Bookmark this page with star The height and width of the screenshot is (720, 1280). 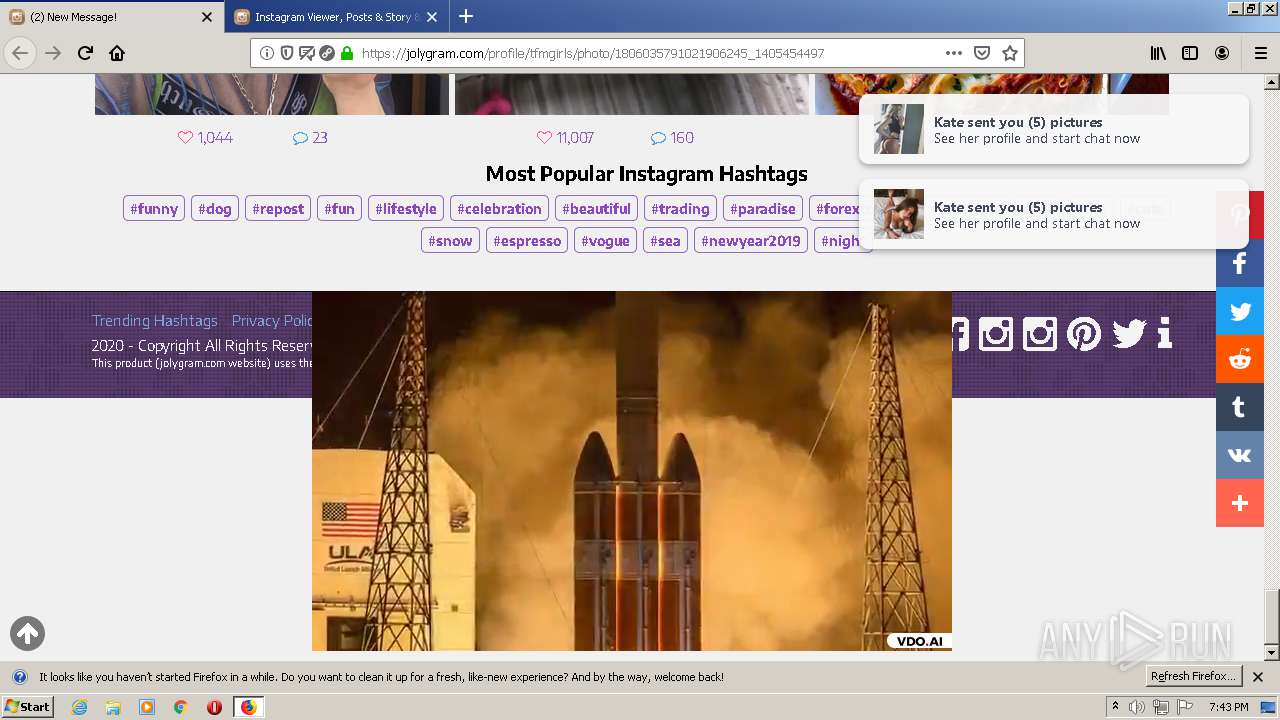[x=1010, y=53]
